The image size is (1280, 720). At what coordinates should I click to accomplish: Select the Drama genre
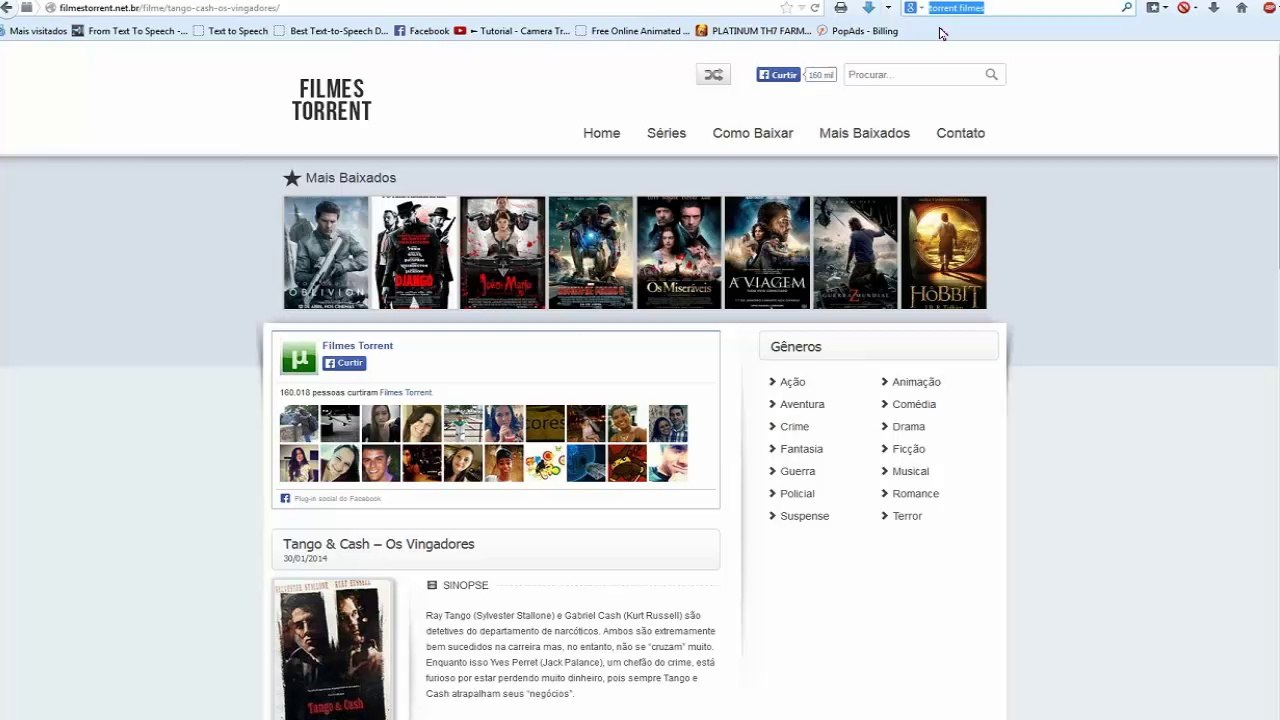coord(908,427)
